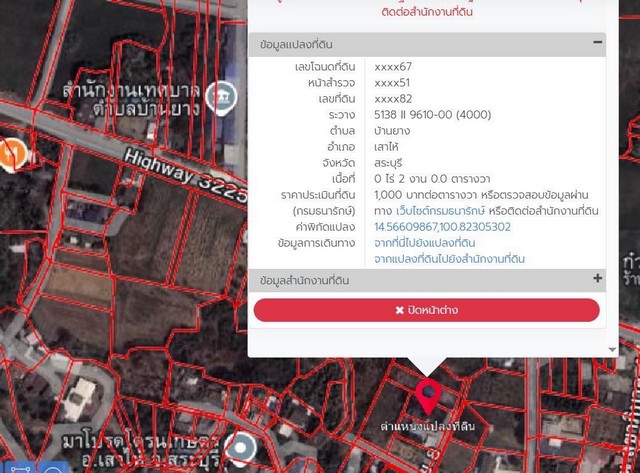Viewport: 640px width, 473px height.
Task: Click the popup scrollbar down arrow
Action: [612, 349]
